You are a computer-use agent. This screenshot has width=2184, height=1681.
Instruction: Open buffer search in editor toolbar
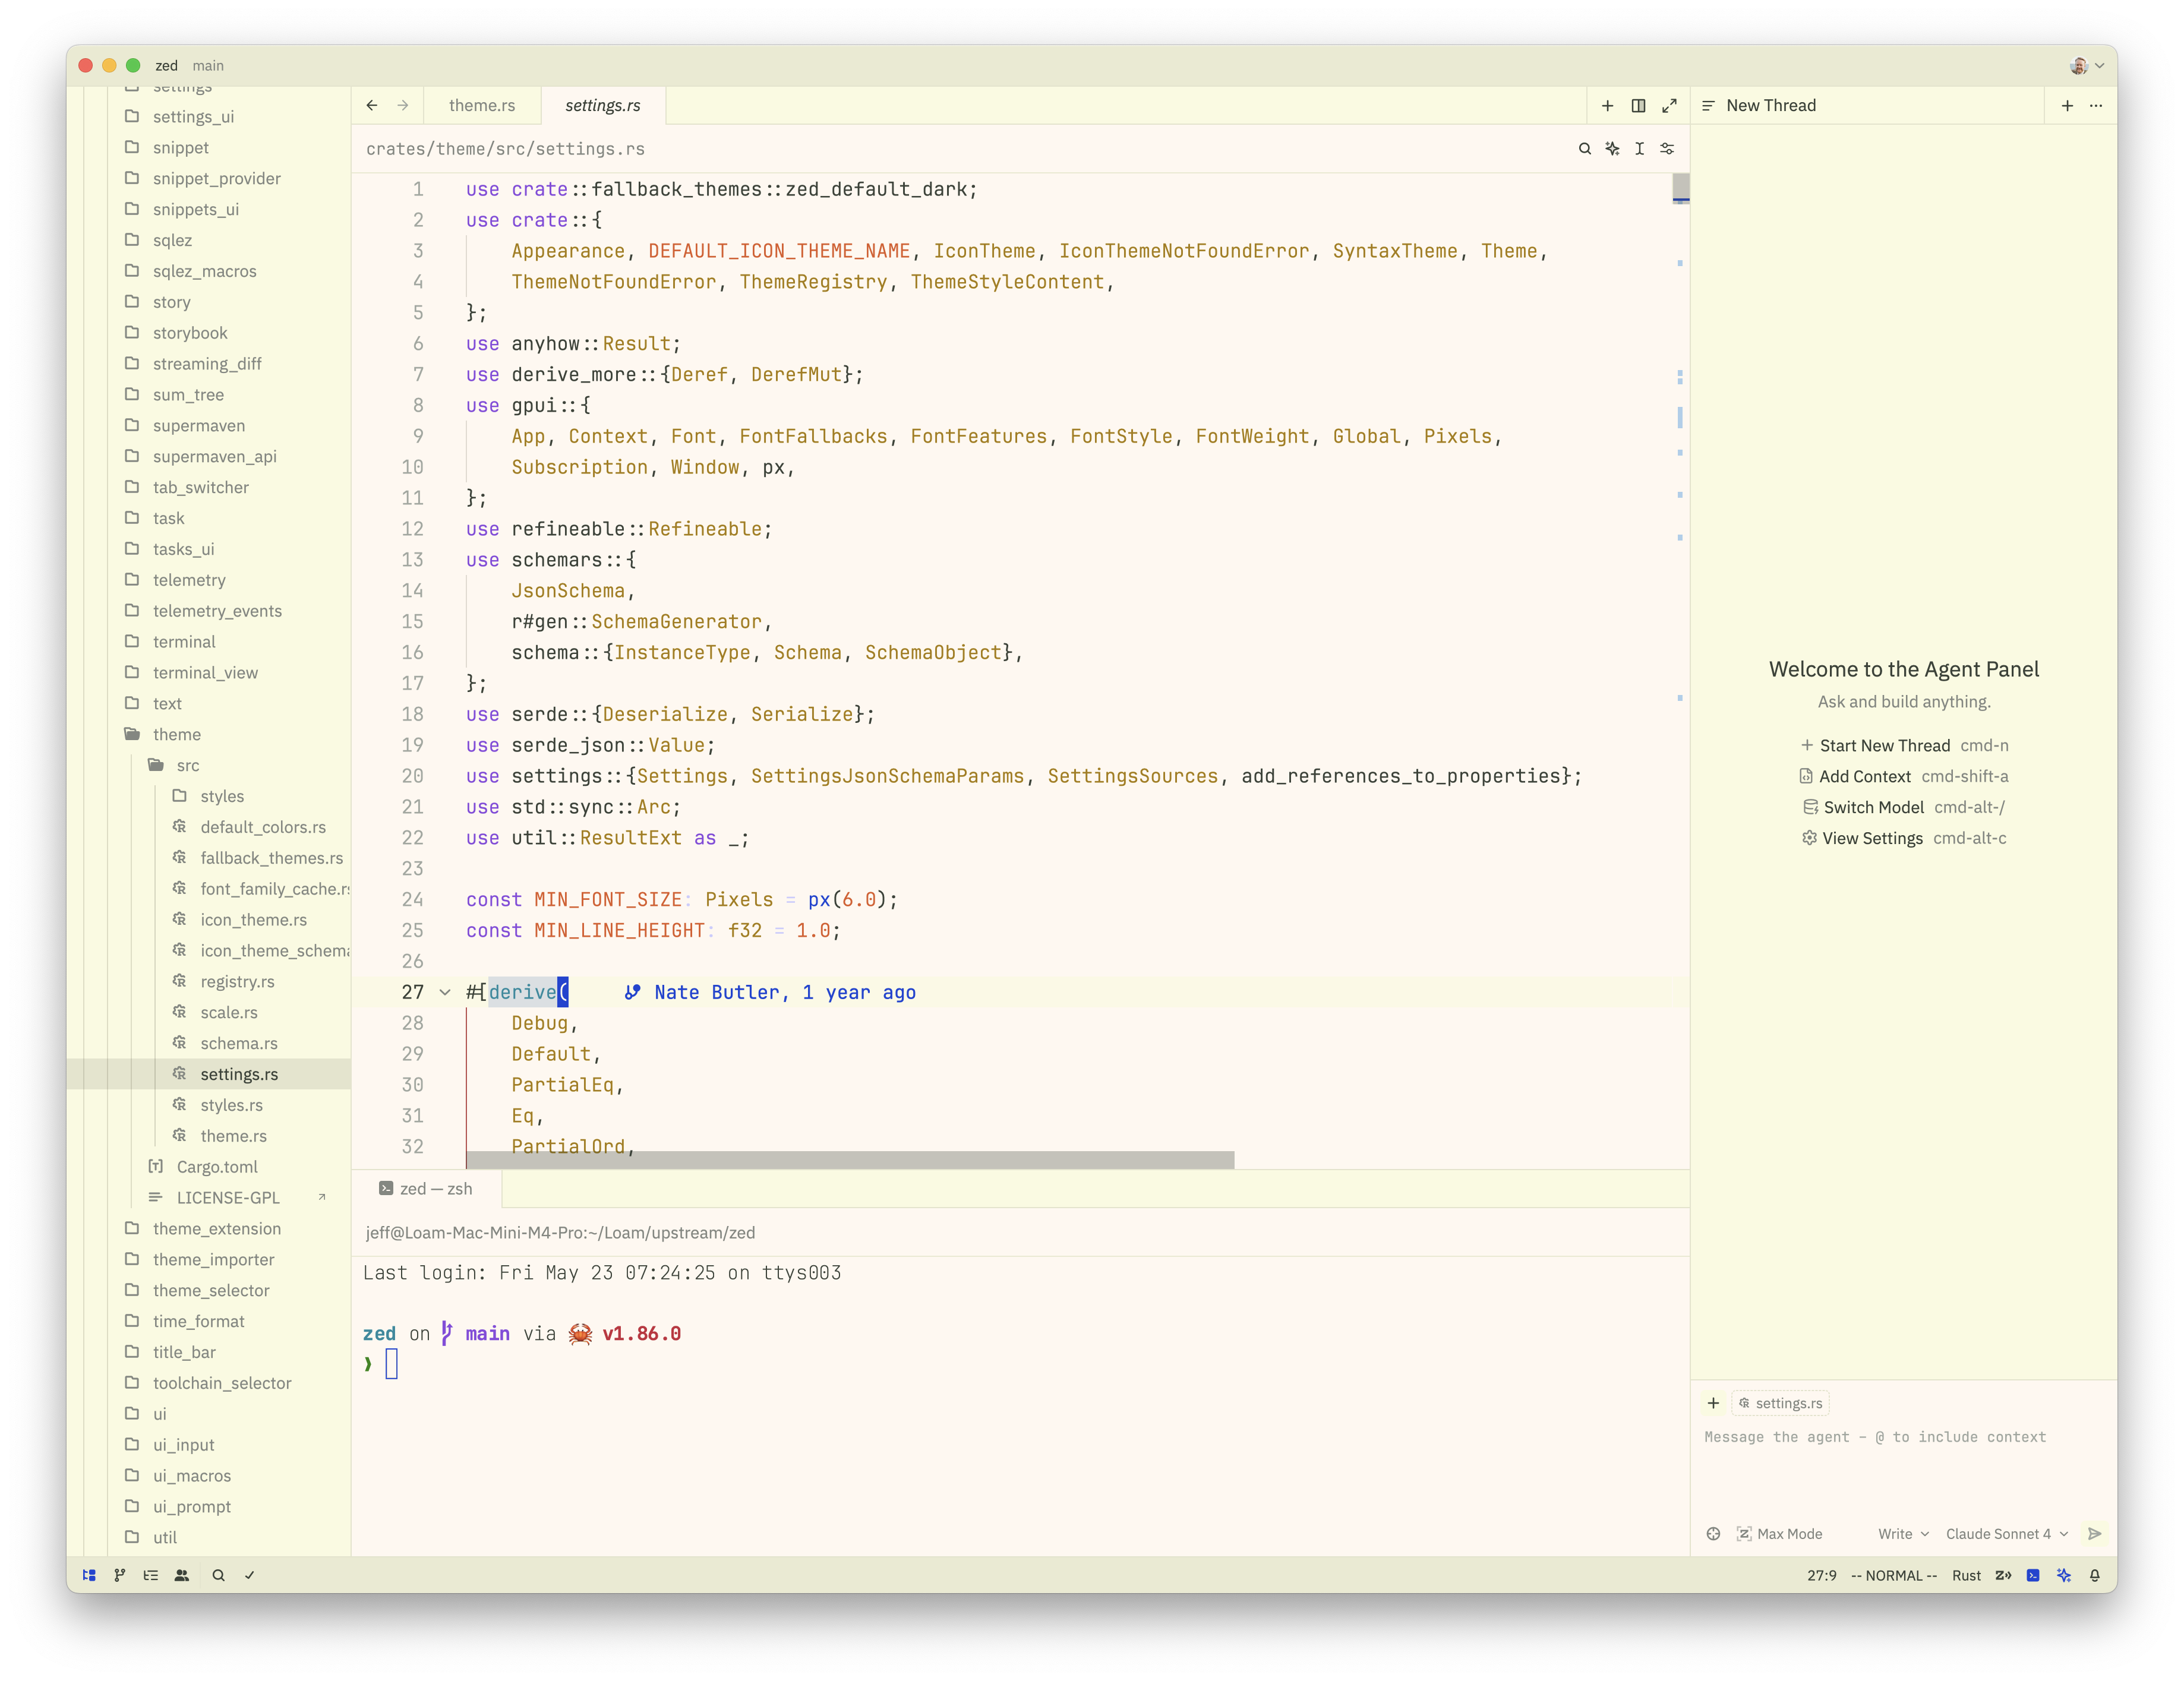pos(1585,148)
